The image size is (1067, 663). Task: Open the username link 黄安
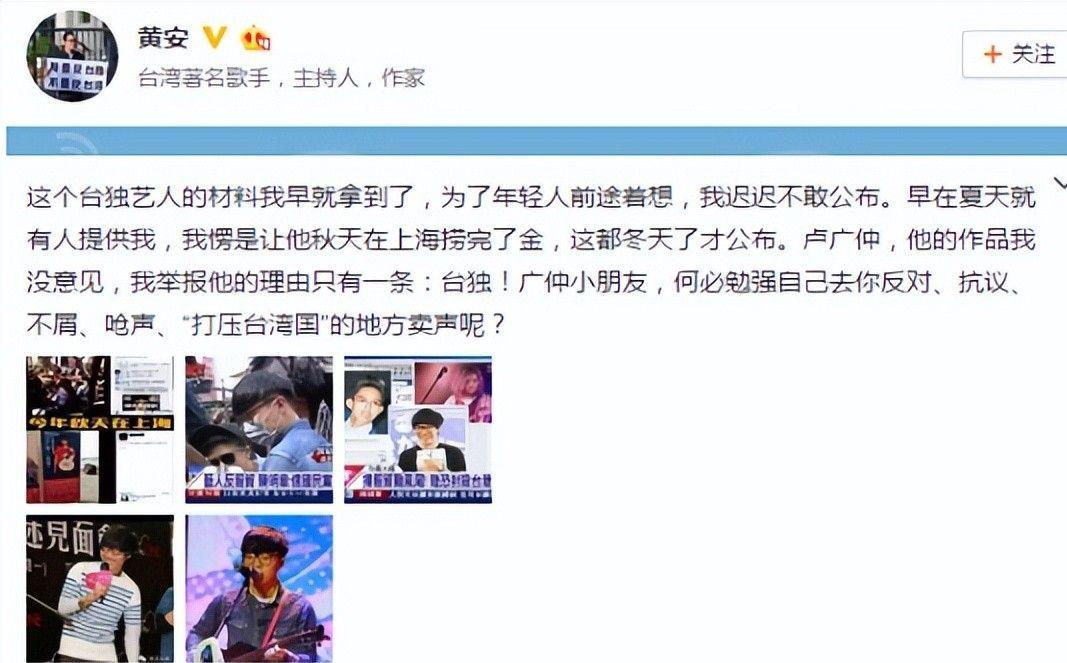[163, 37]
